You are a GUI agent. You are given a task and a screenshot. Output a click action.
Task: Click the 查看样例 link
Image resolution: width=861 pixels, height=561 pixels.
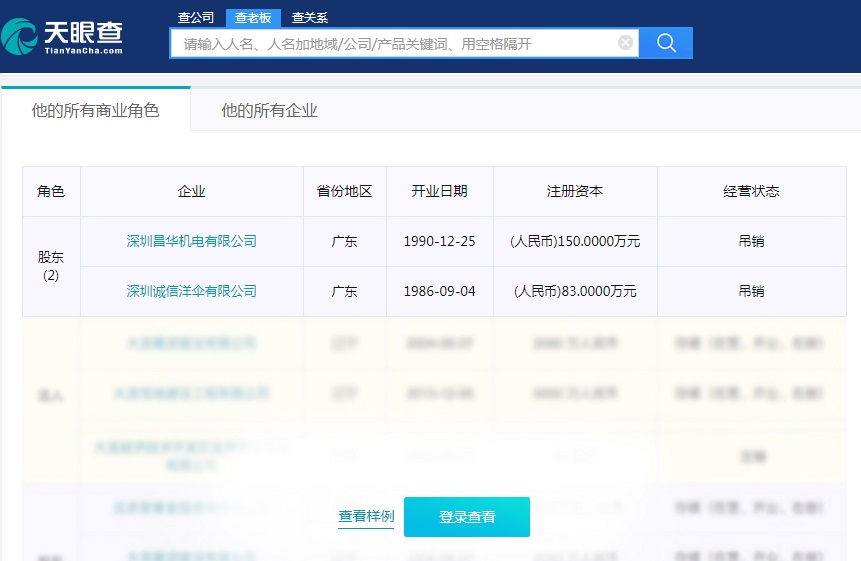click(366, 517)
